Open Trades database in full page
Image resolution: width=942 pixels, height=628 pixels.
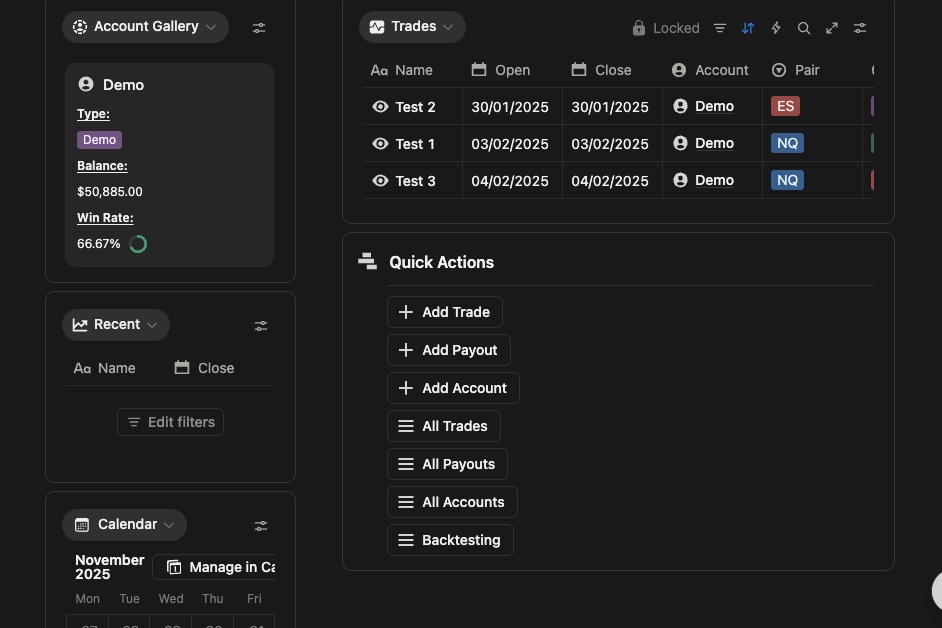[832, 28]
